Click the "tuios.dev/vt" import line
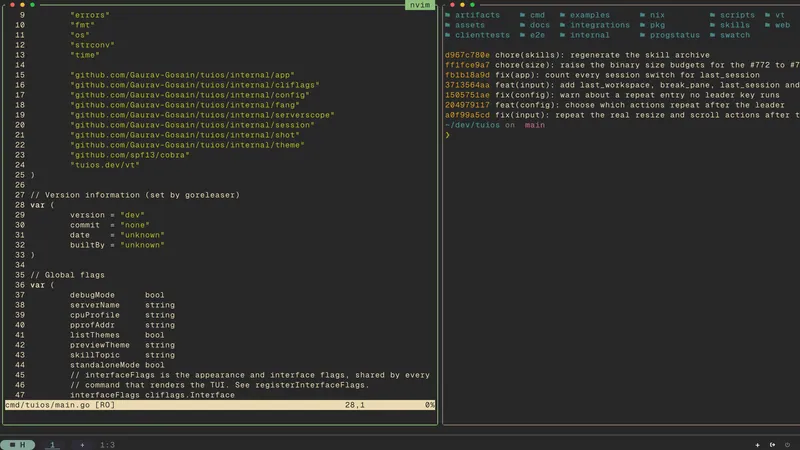 pos(105,165)
